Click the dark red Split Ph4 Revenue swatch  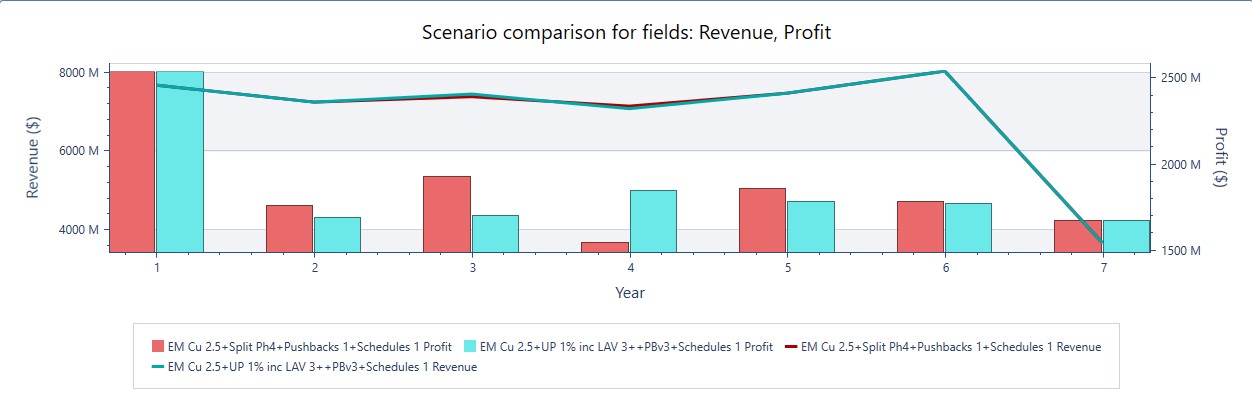(791, 347)
